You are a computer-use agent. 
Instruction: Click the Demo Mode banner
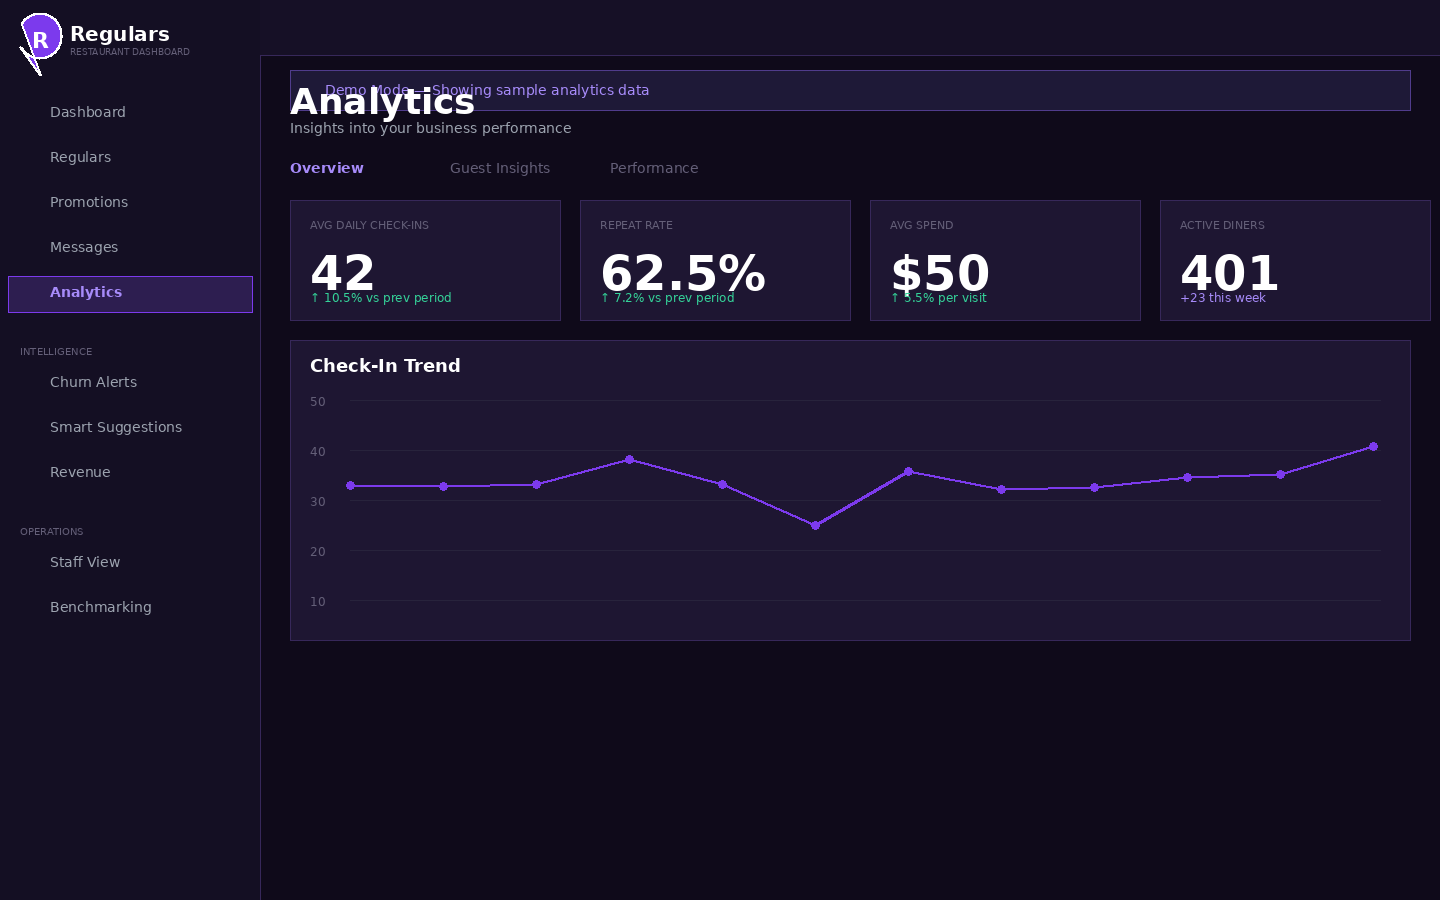point(850,90)
